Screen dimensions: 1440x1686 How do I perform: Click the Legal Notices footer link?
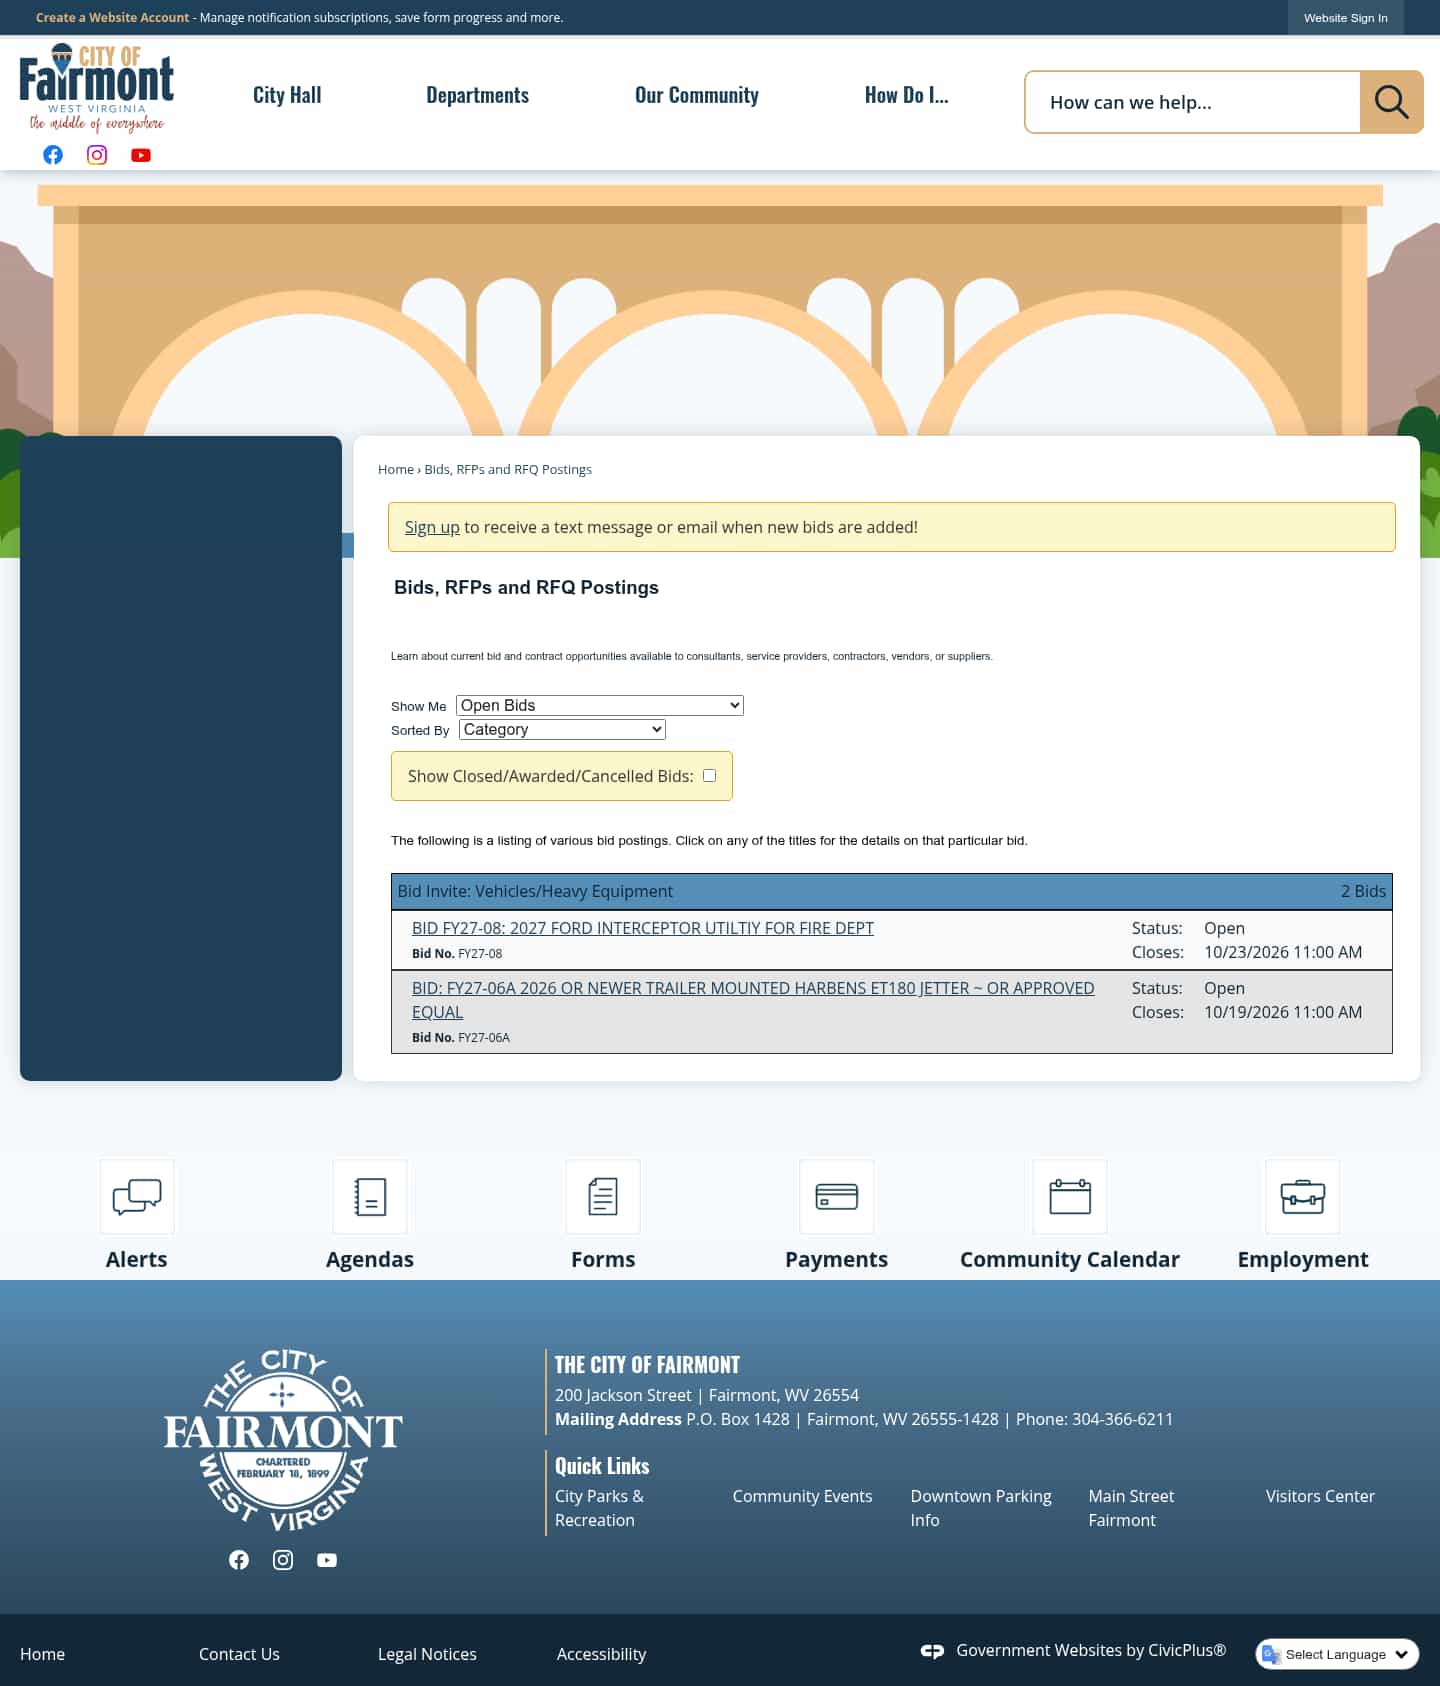tap(427, 1654)
